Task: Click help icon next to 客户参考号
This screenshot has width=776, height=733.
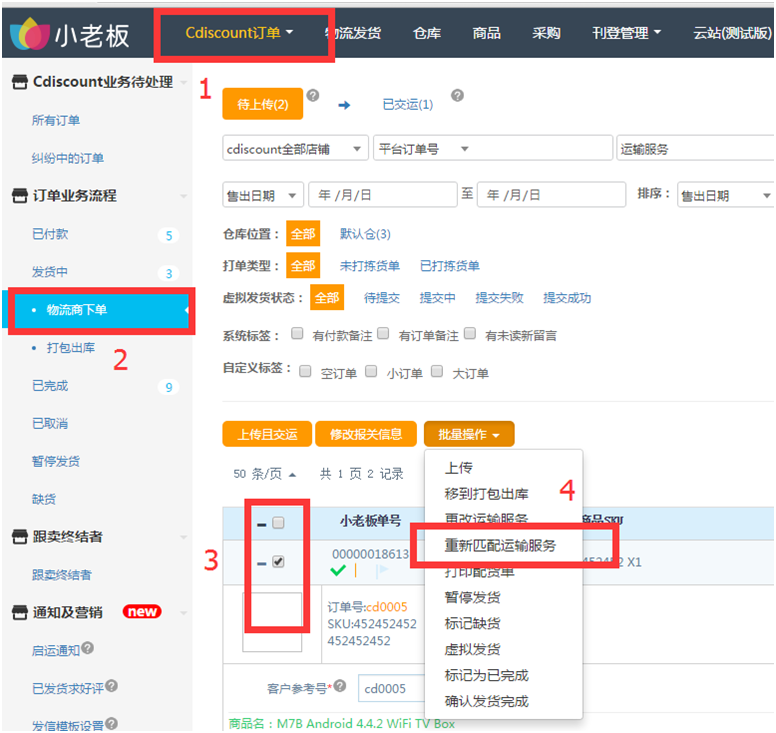Action: click(x=340, y=686)
